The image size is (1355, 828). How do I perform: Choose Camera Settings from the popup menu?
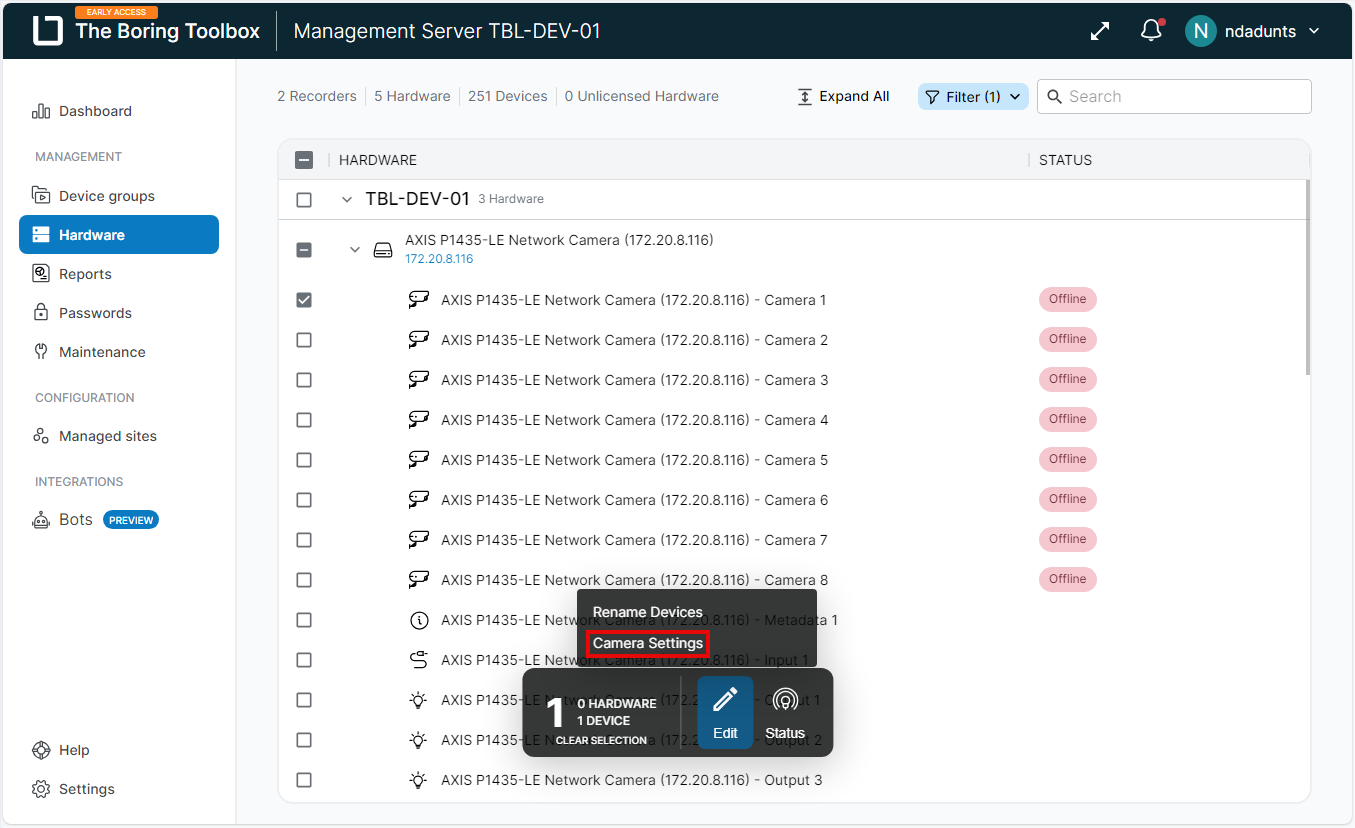coord(648,643)
